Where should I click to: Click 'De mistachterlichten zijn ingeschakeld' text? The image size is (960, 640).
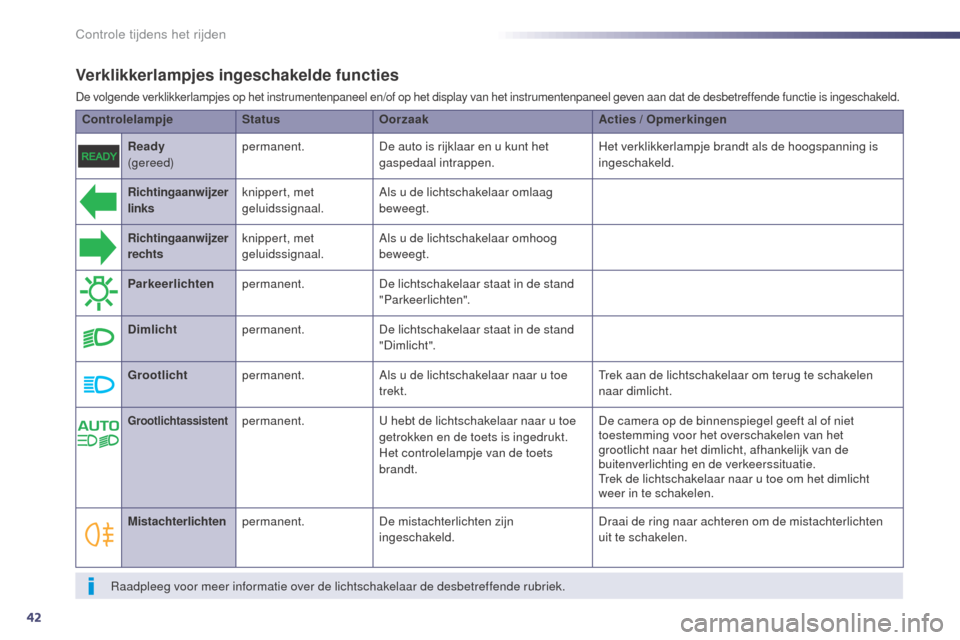446,529
